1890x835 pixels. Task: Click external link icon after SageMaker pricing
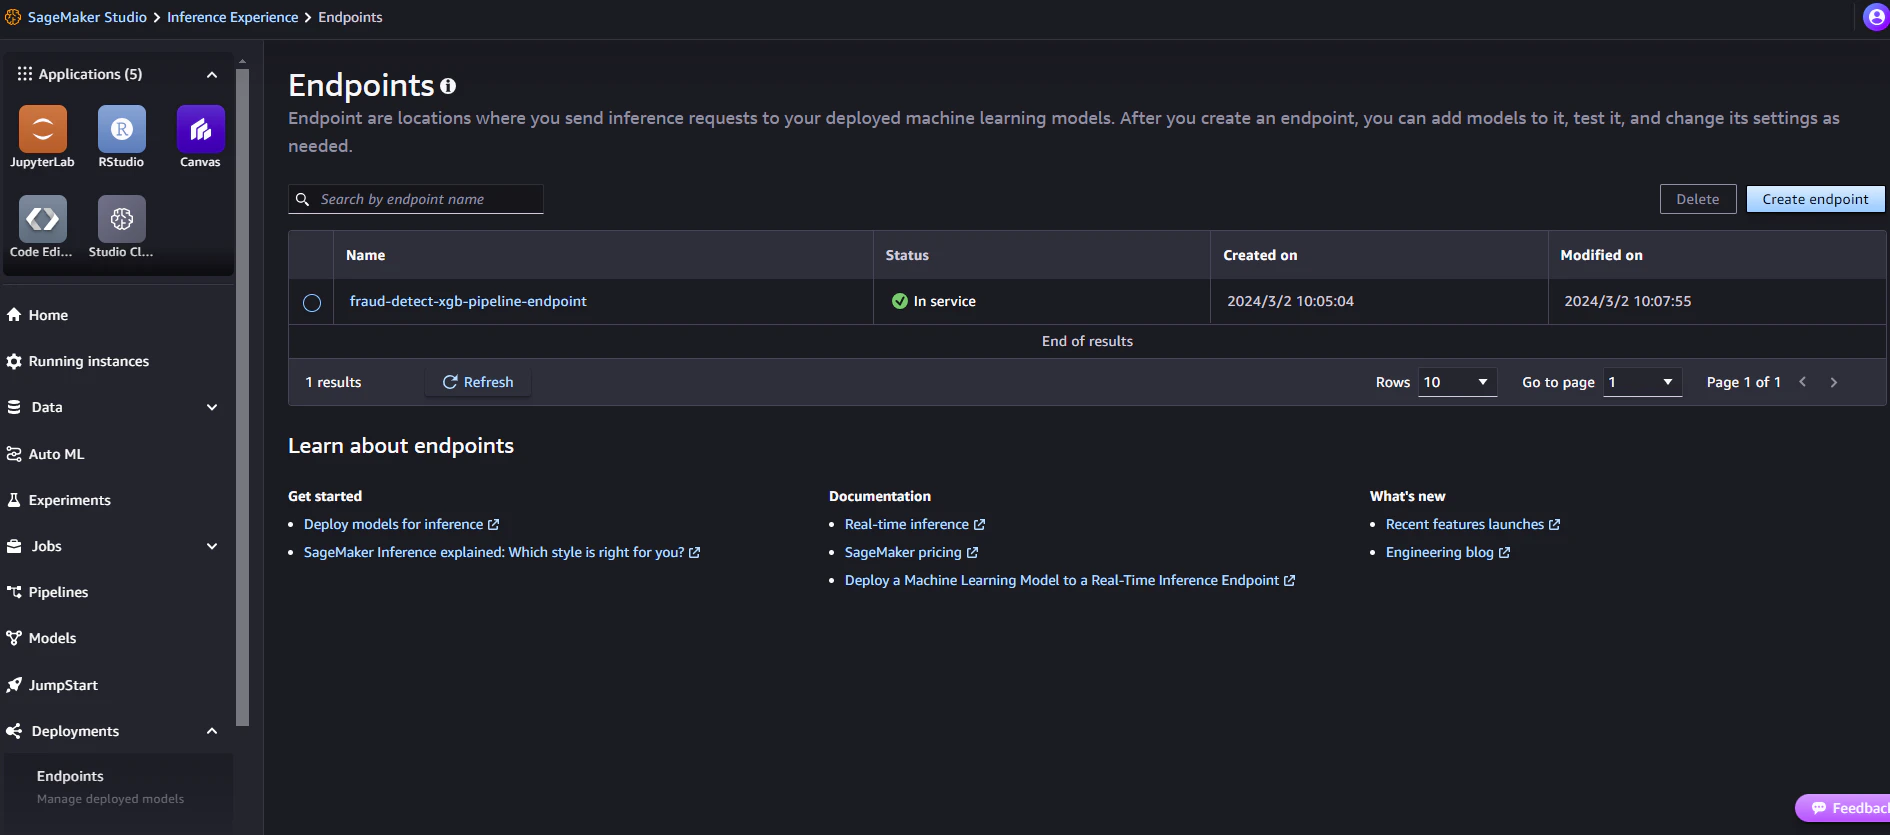tap(972, 552)
